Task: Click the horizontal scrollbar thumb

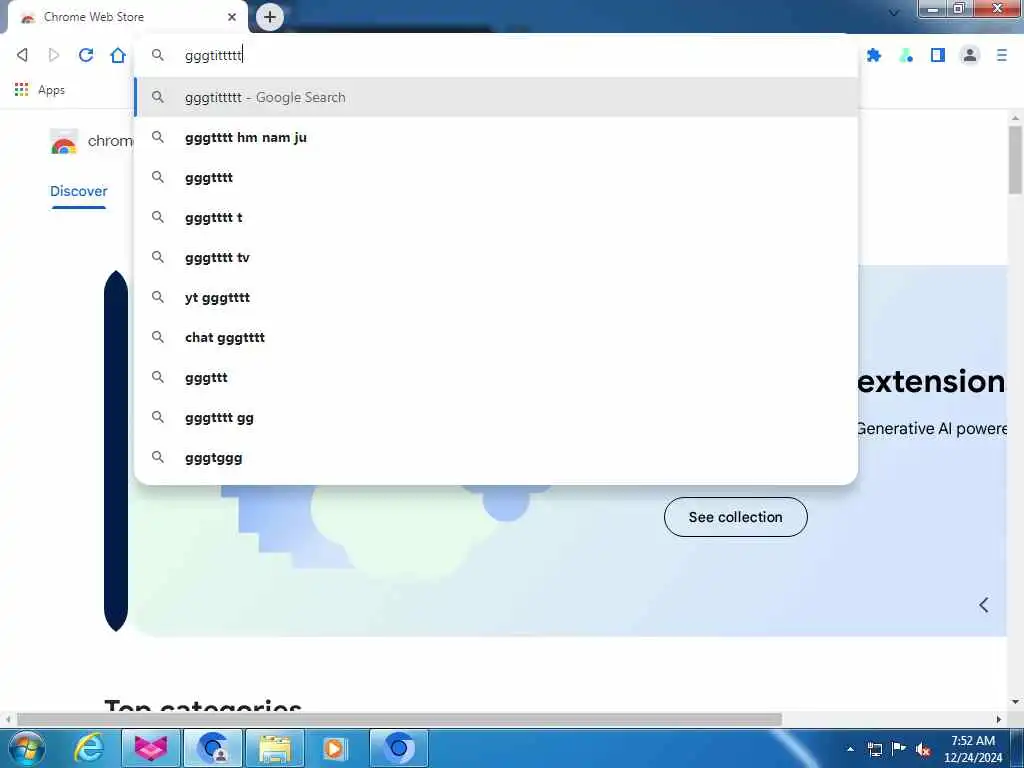Action: click(x=399, y=719)
